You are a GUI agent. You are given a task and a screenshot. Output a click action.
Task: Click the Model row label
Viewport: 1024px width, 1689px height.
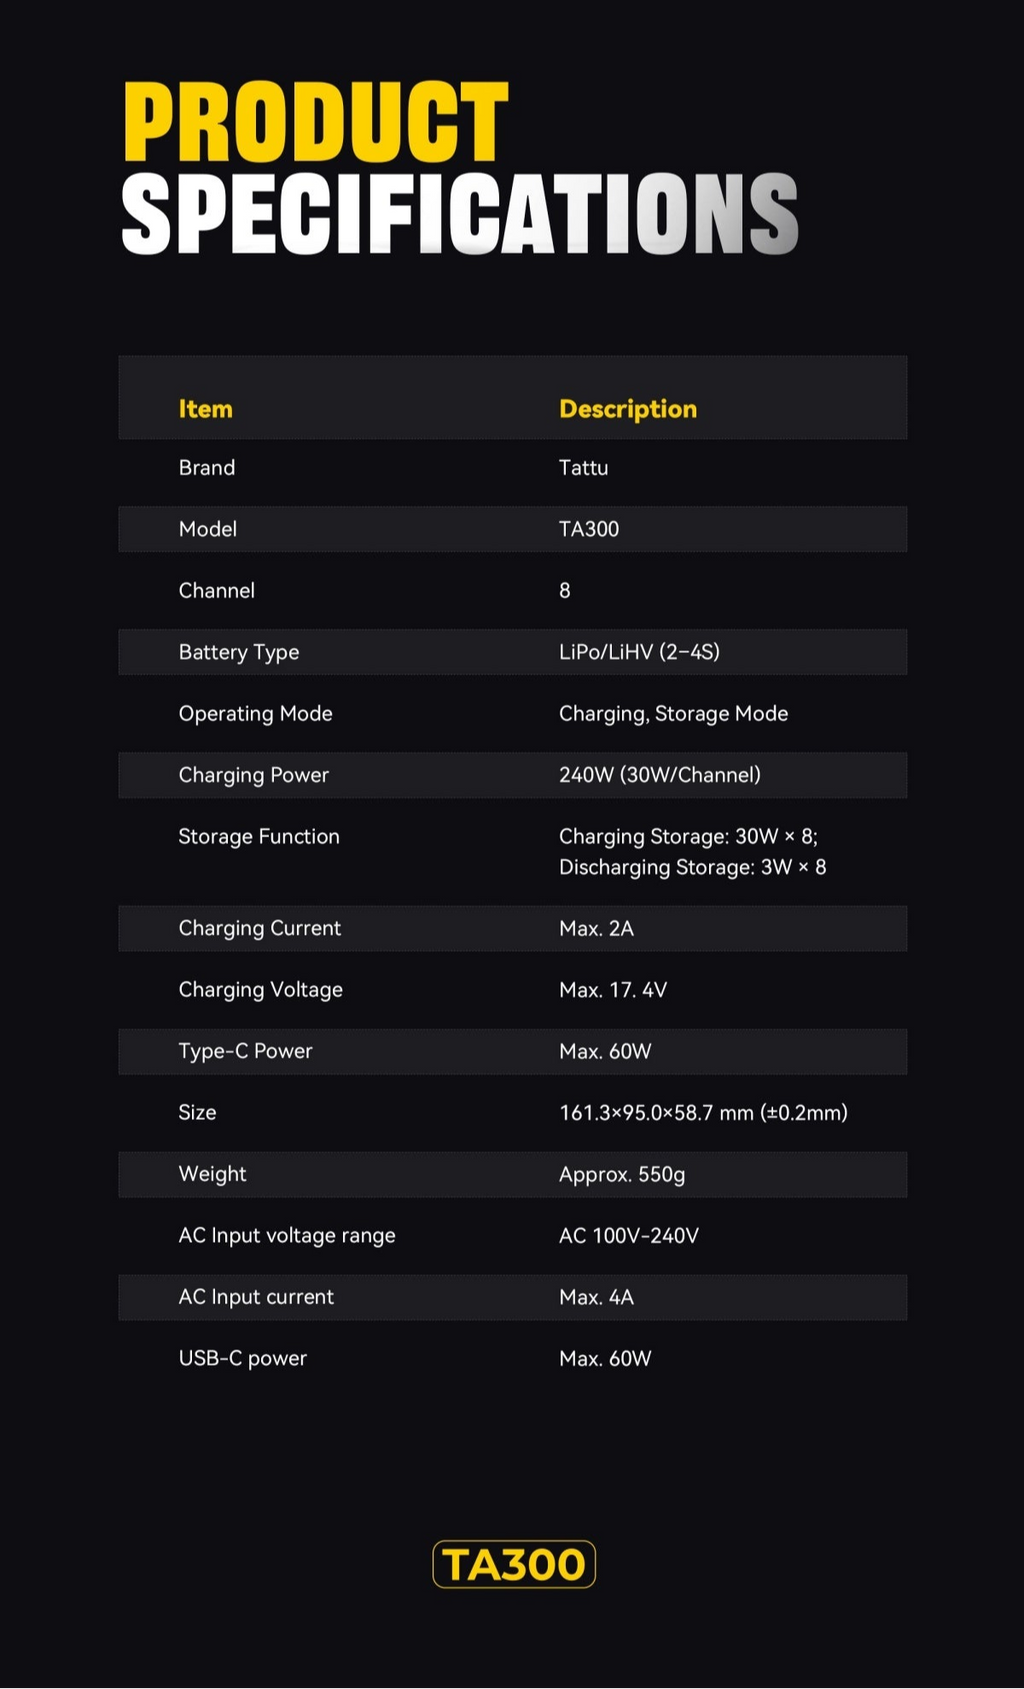207,529
